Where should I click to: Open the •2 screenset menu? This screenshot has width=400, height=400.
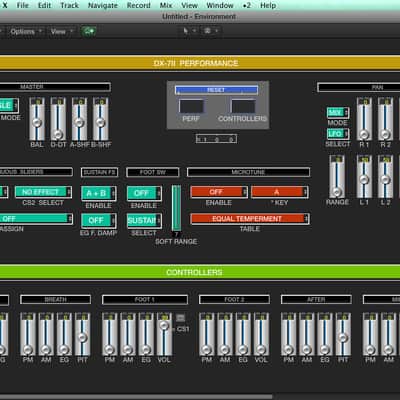pyautogui.click(x=247, y=5)
